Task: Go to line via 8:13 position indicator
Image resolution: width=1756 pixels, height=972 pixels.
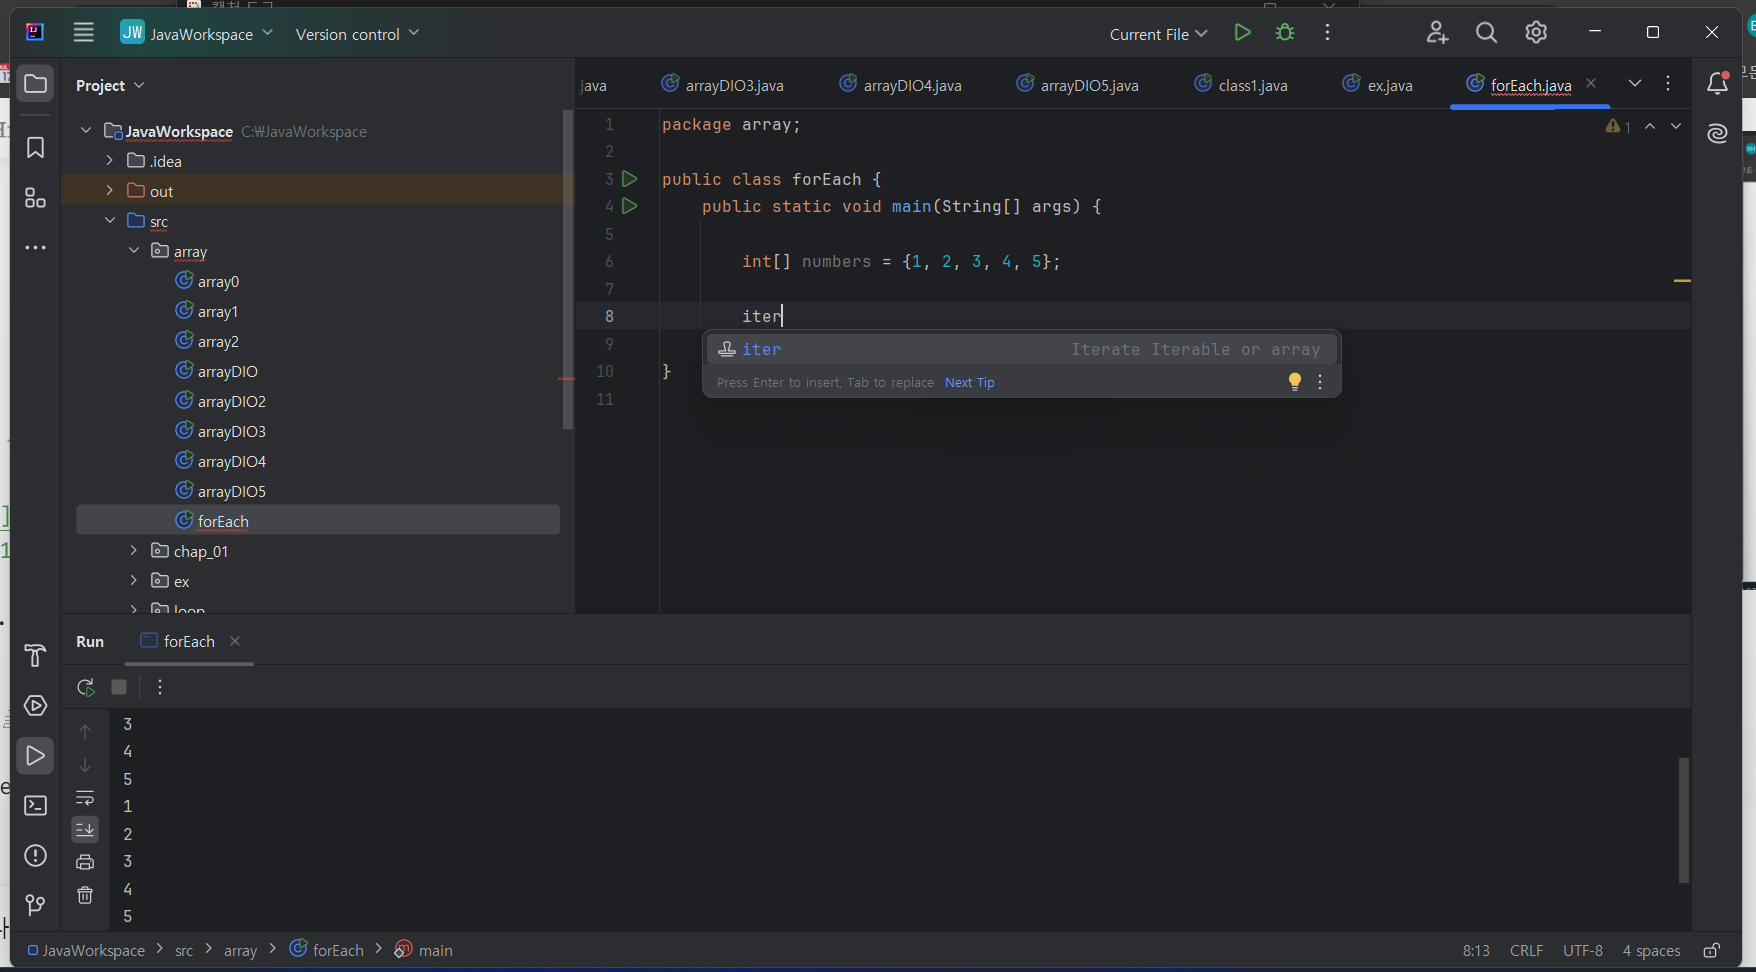Action: click(1476, 950)
